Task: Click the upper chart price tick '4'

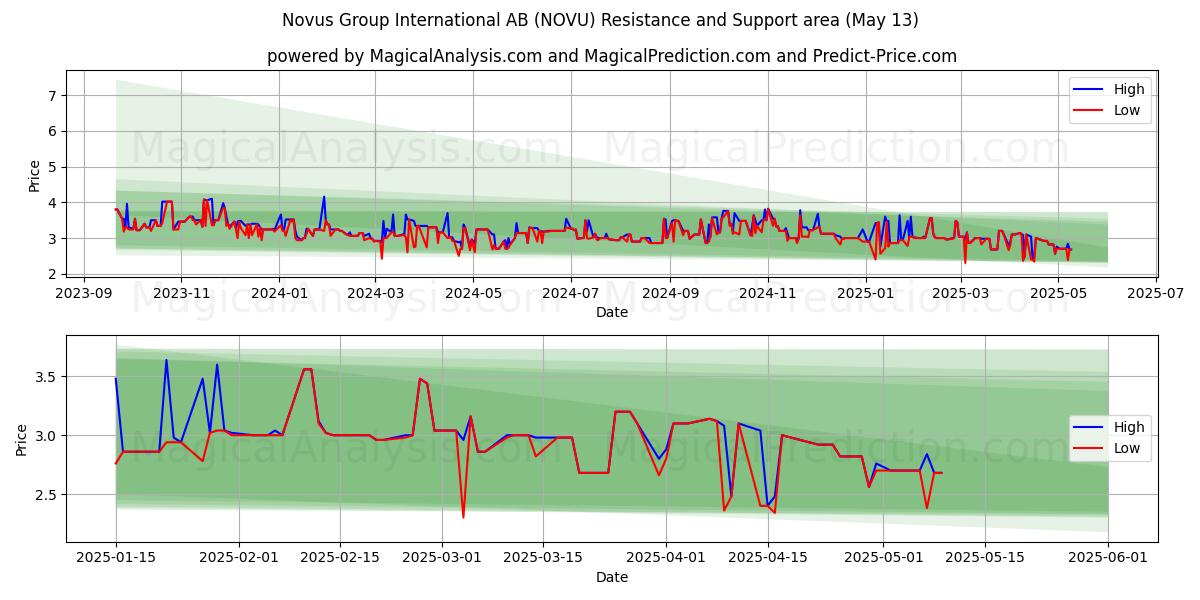Action: pyautogui.click(x=54, y=203)
